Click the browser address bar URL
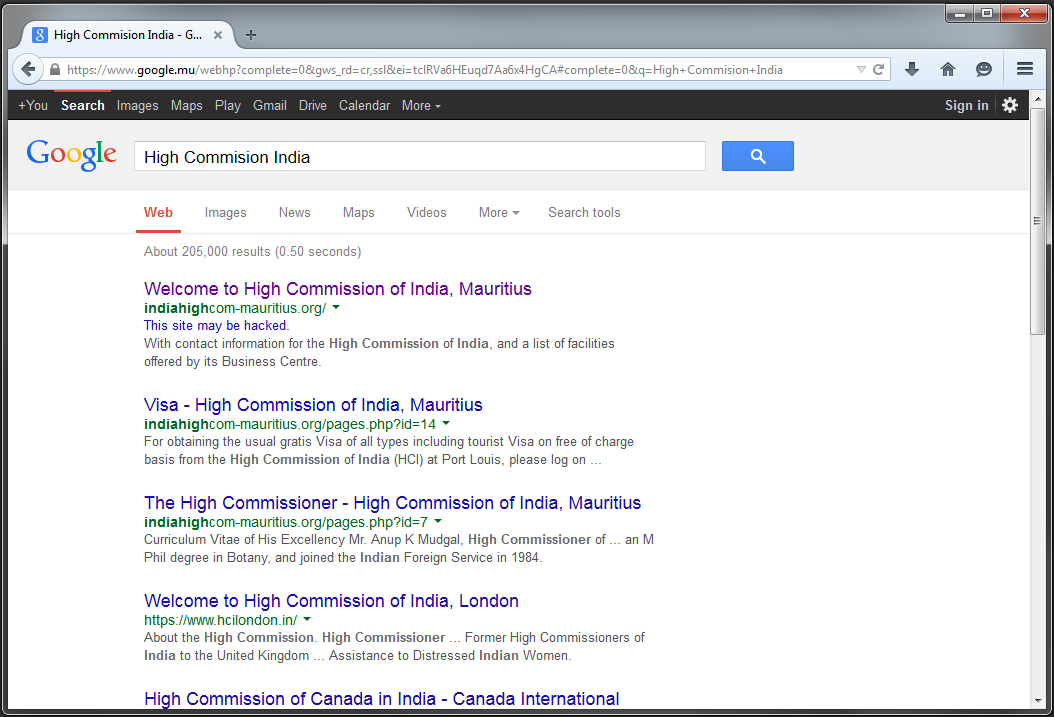The width and height of the screenshot is (1054, 717). tap(425, 69)
